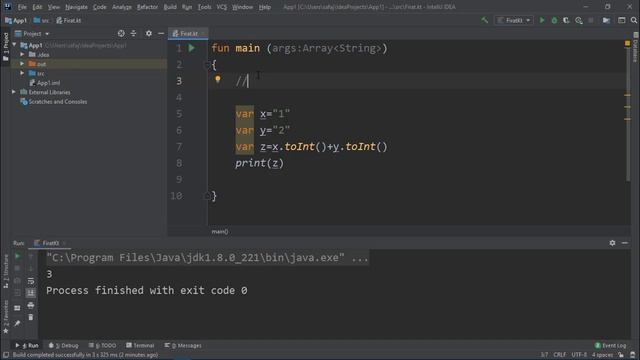Click the run gutter arrow beside main

(x=191, y=48)
